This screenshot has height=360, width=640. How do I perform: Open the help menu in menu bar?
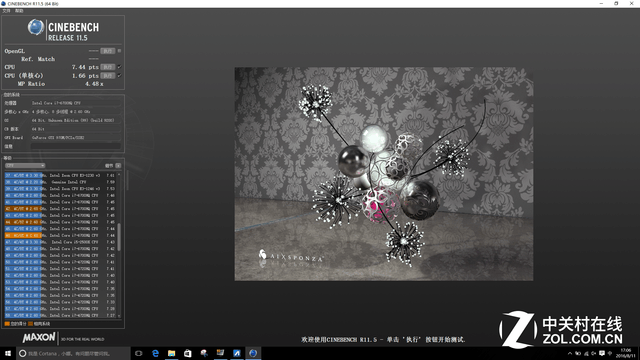pyautogui.click(x=19, y=11)
